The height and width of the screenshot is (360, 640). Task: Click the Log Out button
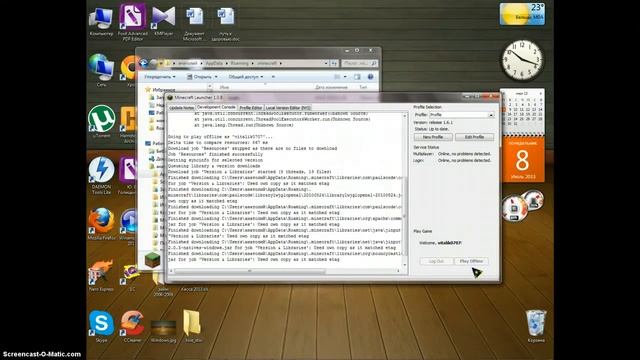(436, 261)
